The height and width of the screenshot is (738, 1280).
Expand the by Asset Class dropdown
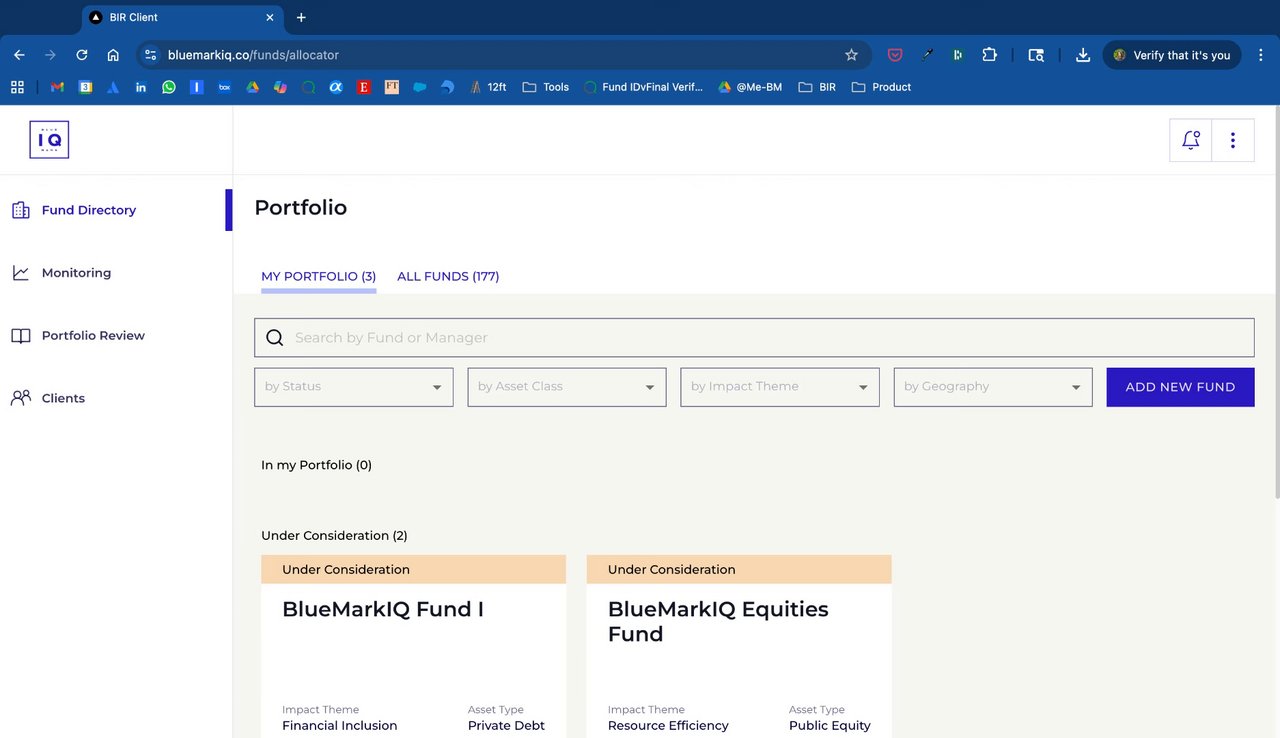pyautogui.click(x=567, y=387)
